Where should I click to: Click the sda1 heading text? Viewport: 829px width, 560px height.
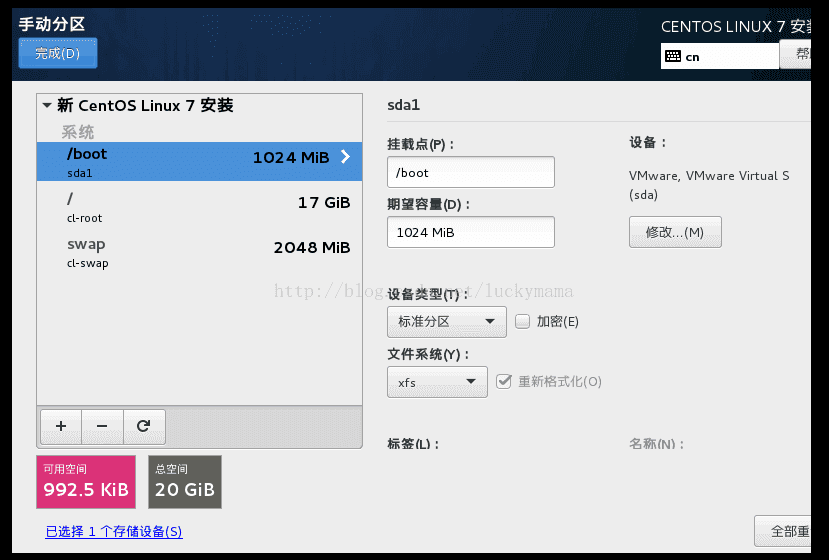coord(403,105)
